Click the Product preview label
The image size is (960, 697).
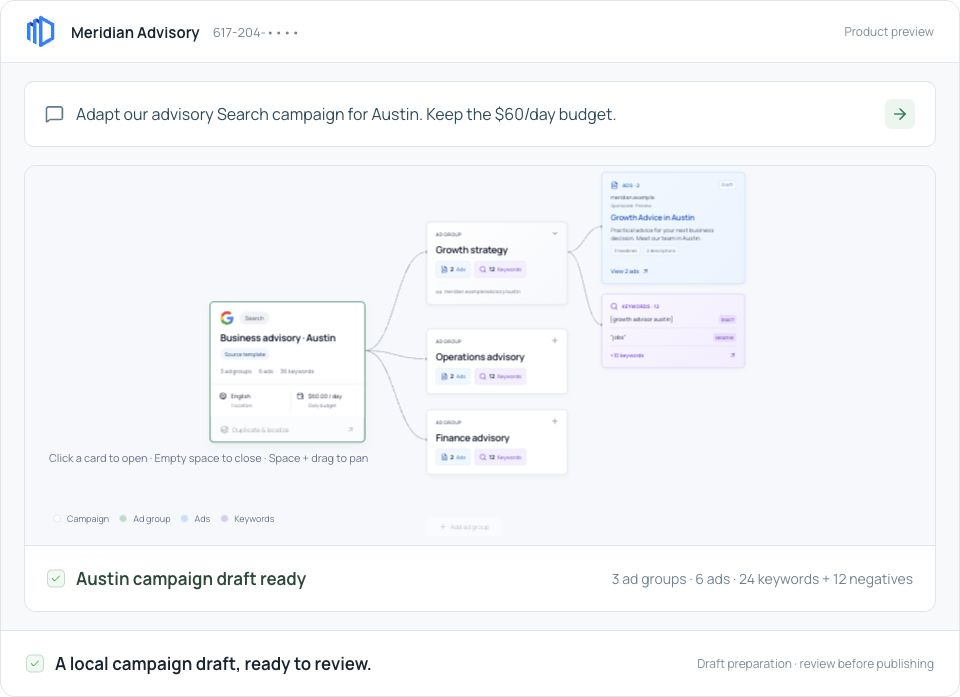coord(888,32)
